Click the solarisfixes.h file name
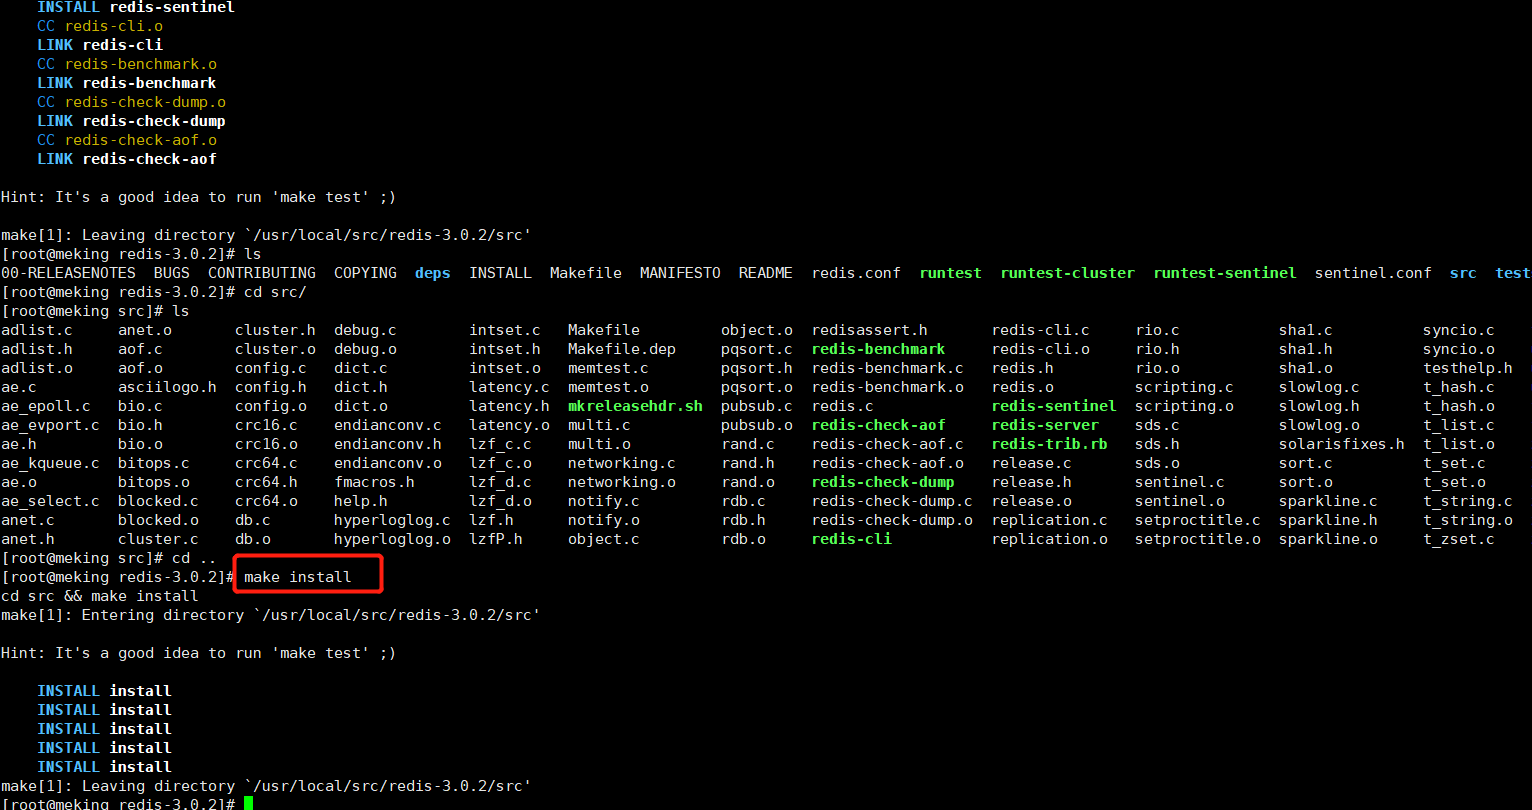This screenshot has height=810, width=1532. pos(1341,444)
